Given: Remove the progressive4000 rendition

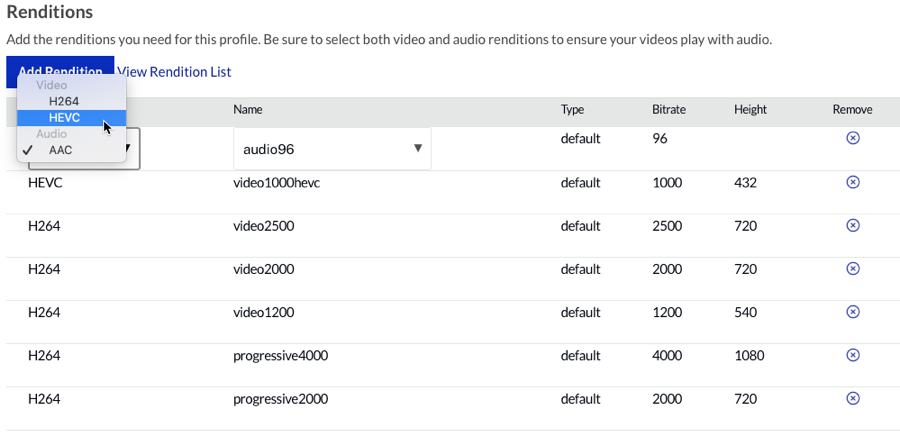Looking at the screenshot, I should pyautogui.click(x=852, y=355).
